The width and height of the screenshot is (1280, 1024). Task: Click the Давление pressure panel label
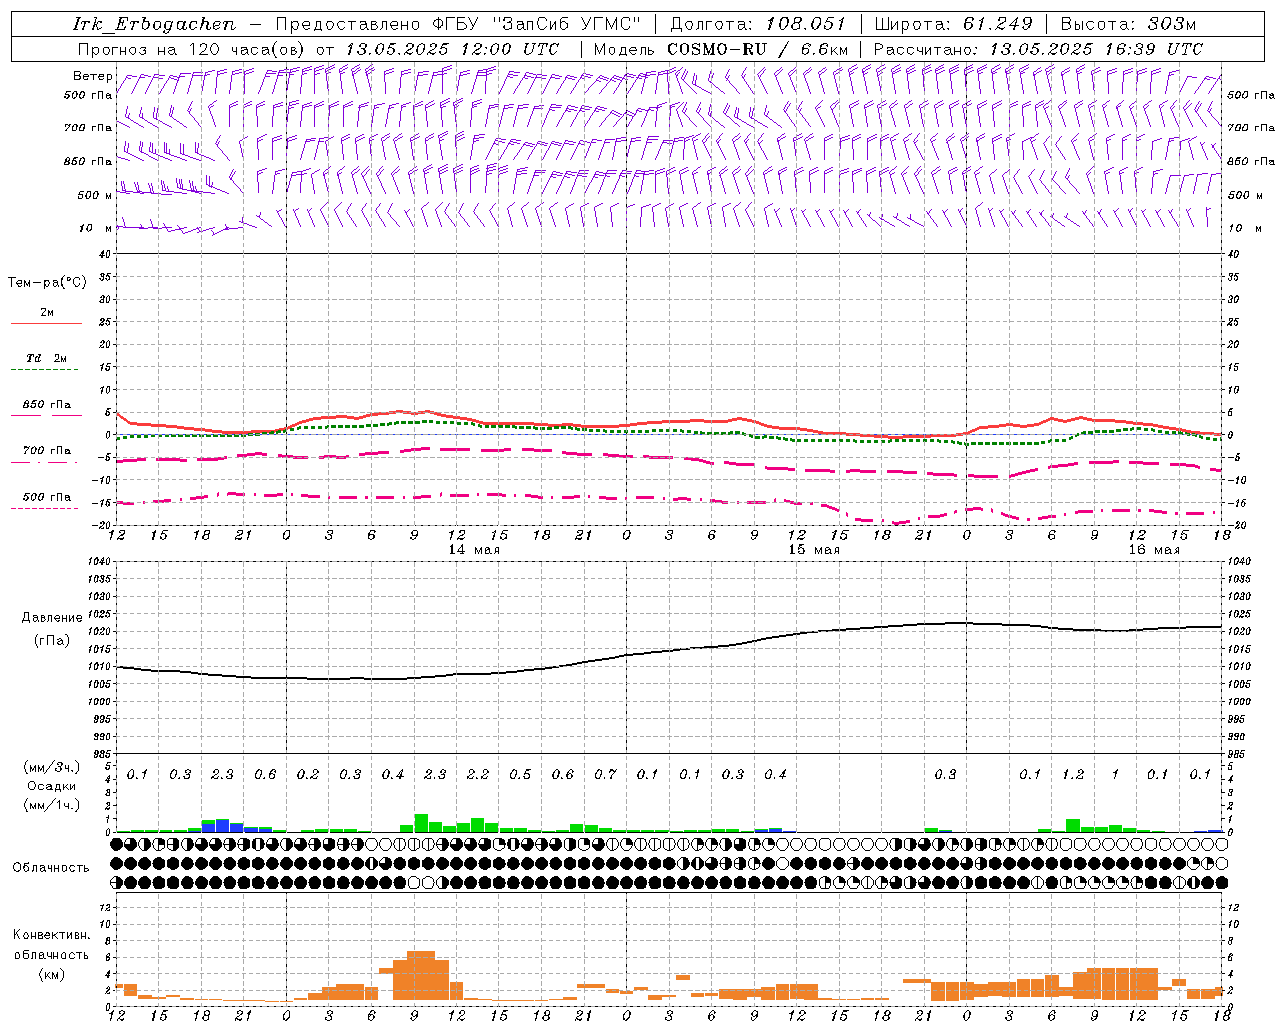(52, 618)
